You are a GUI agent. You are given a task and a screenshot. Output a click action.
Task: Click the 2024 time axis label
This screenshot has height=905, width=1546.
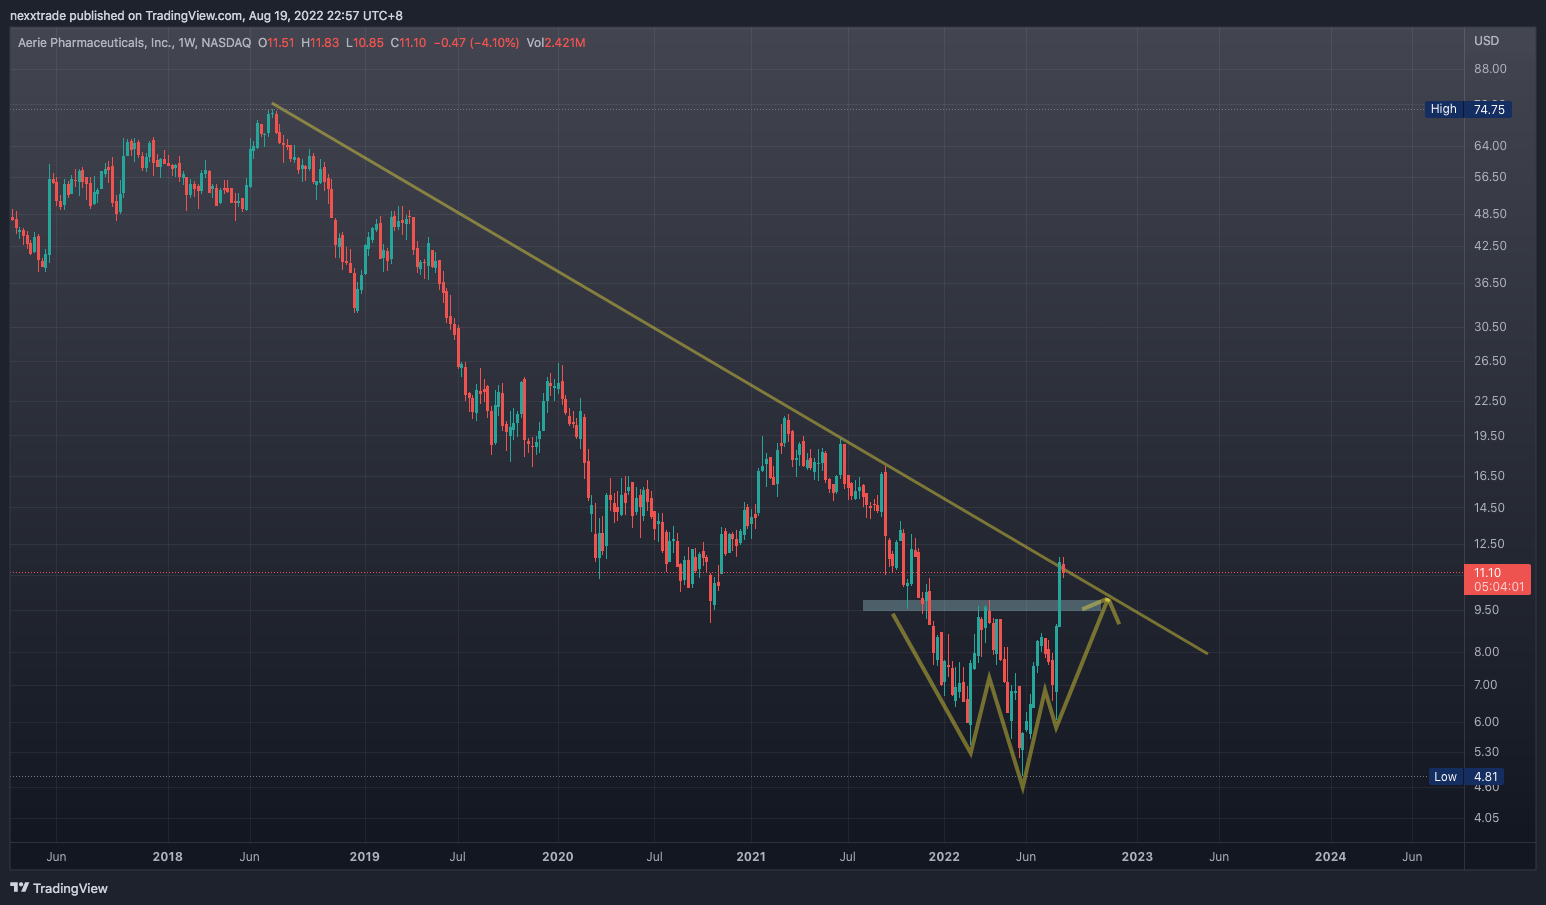pyautogui.click(x=1330, y=857)
